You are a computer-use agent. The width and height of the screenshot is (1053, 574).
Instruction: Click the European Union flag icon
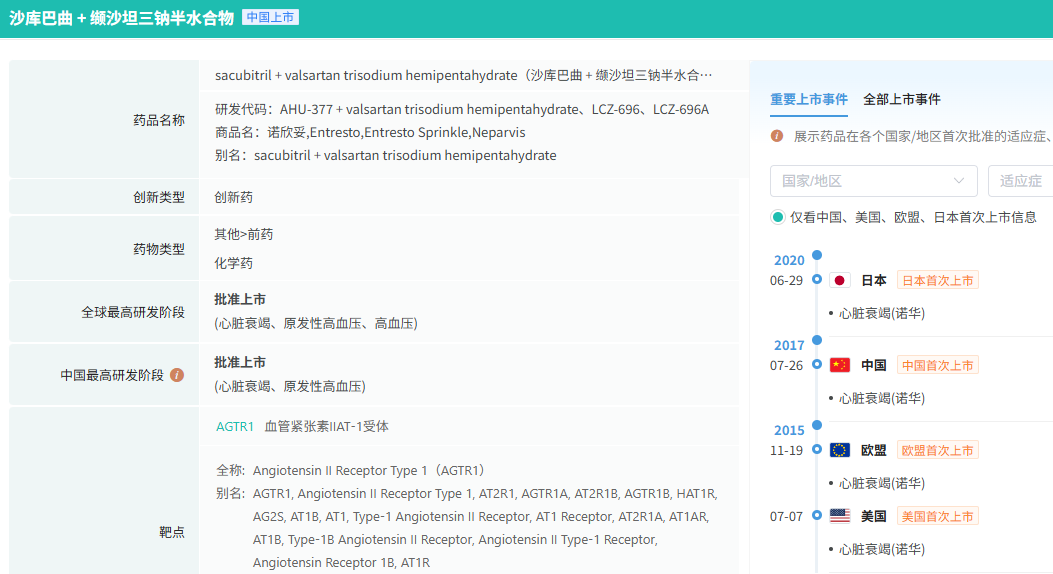(x=840, y=451)
